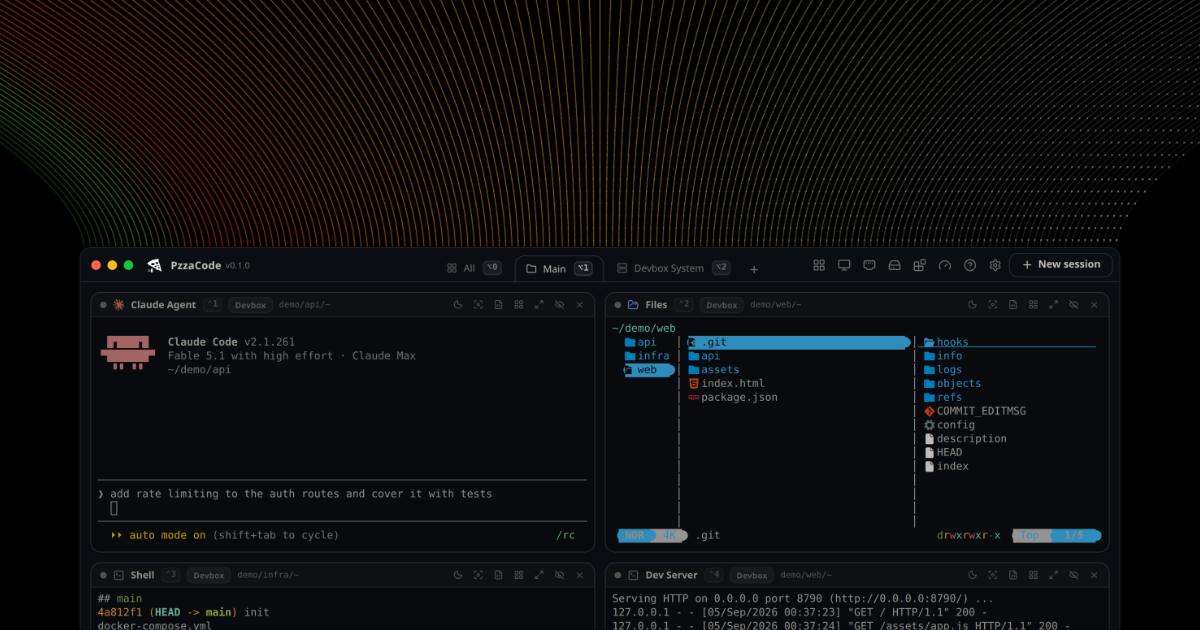Maximize the Shell panel with the expand arrows
The width and height of the screenshot is (1200, 630).
point(539,576)
